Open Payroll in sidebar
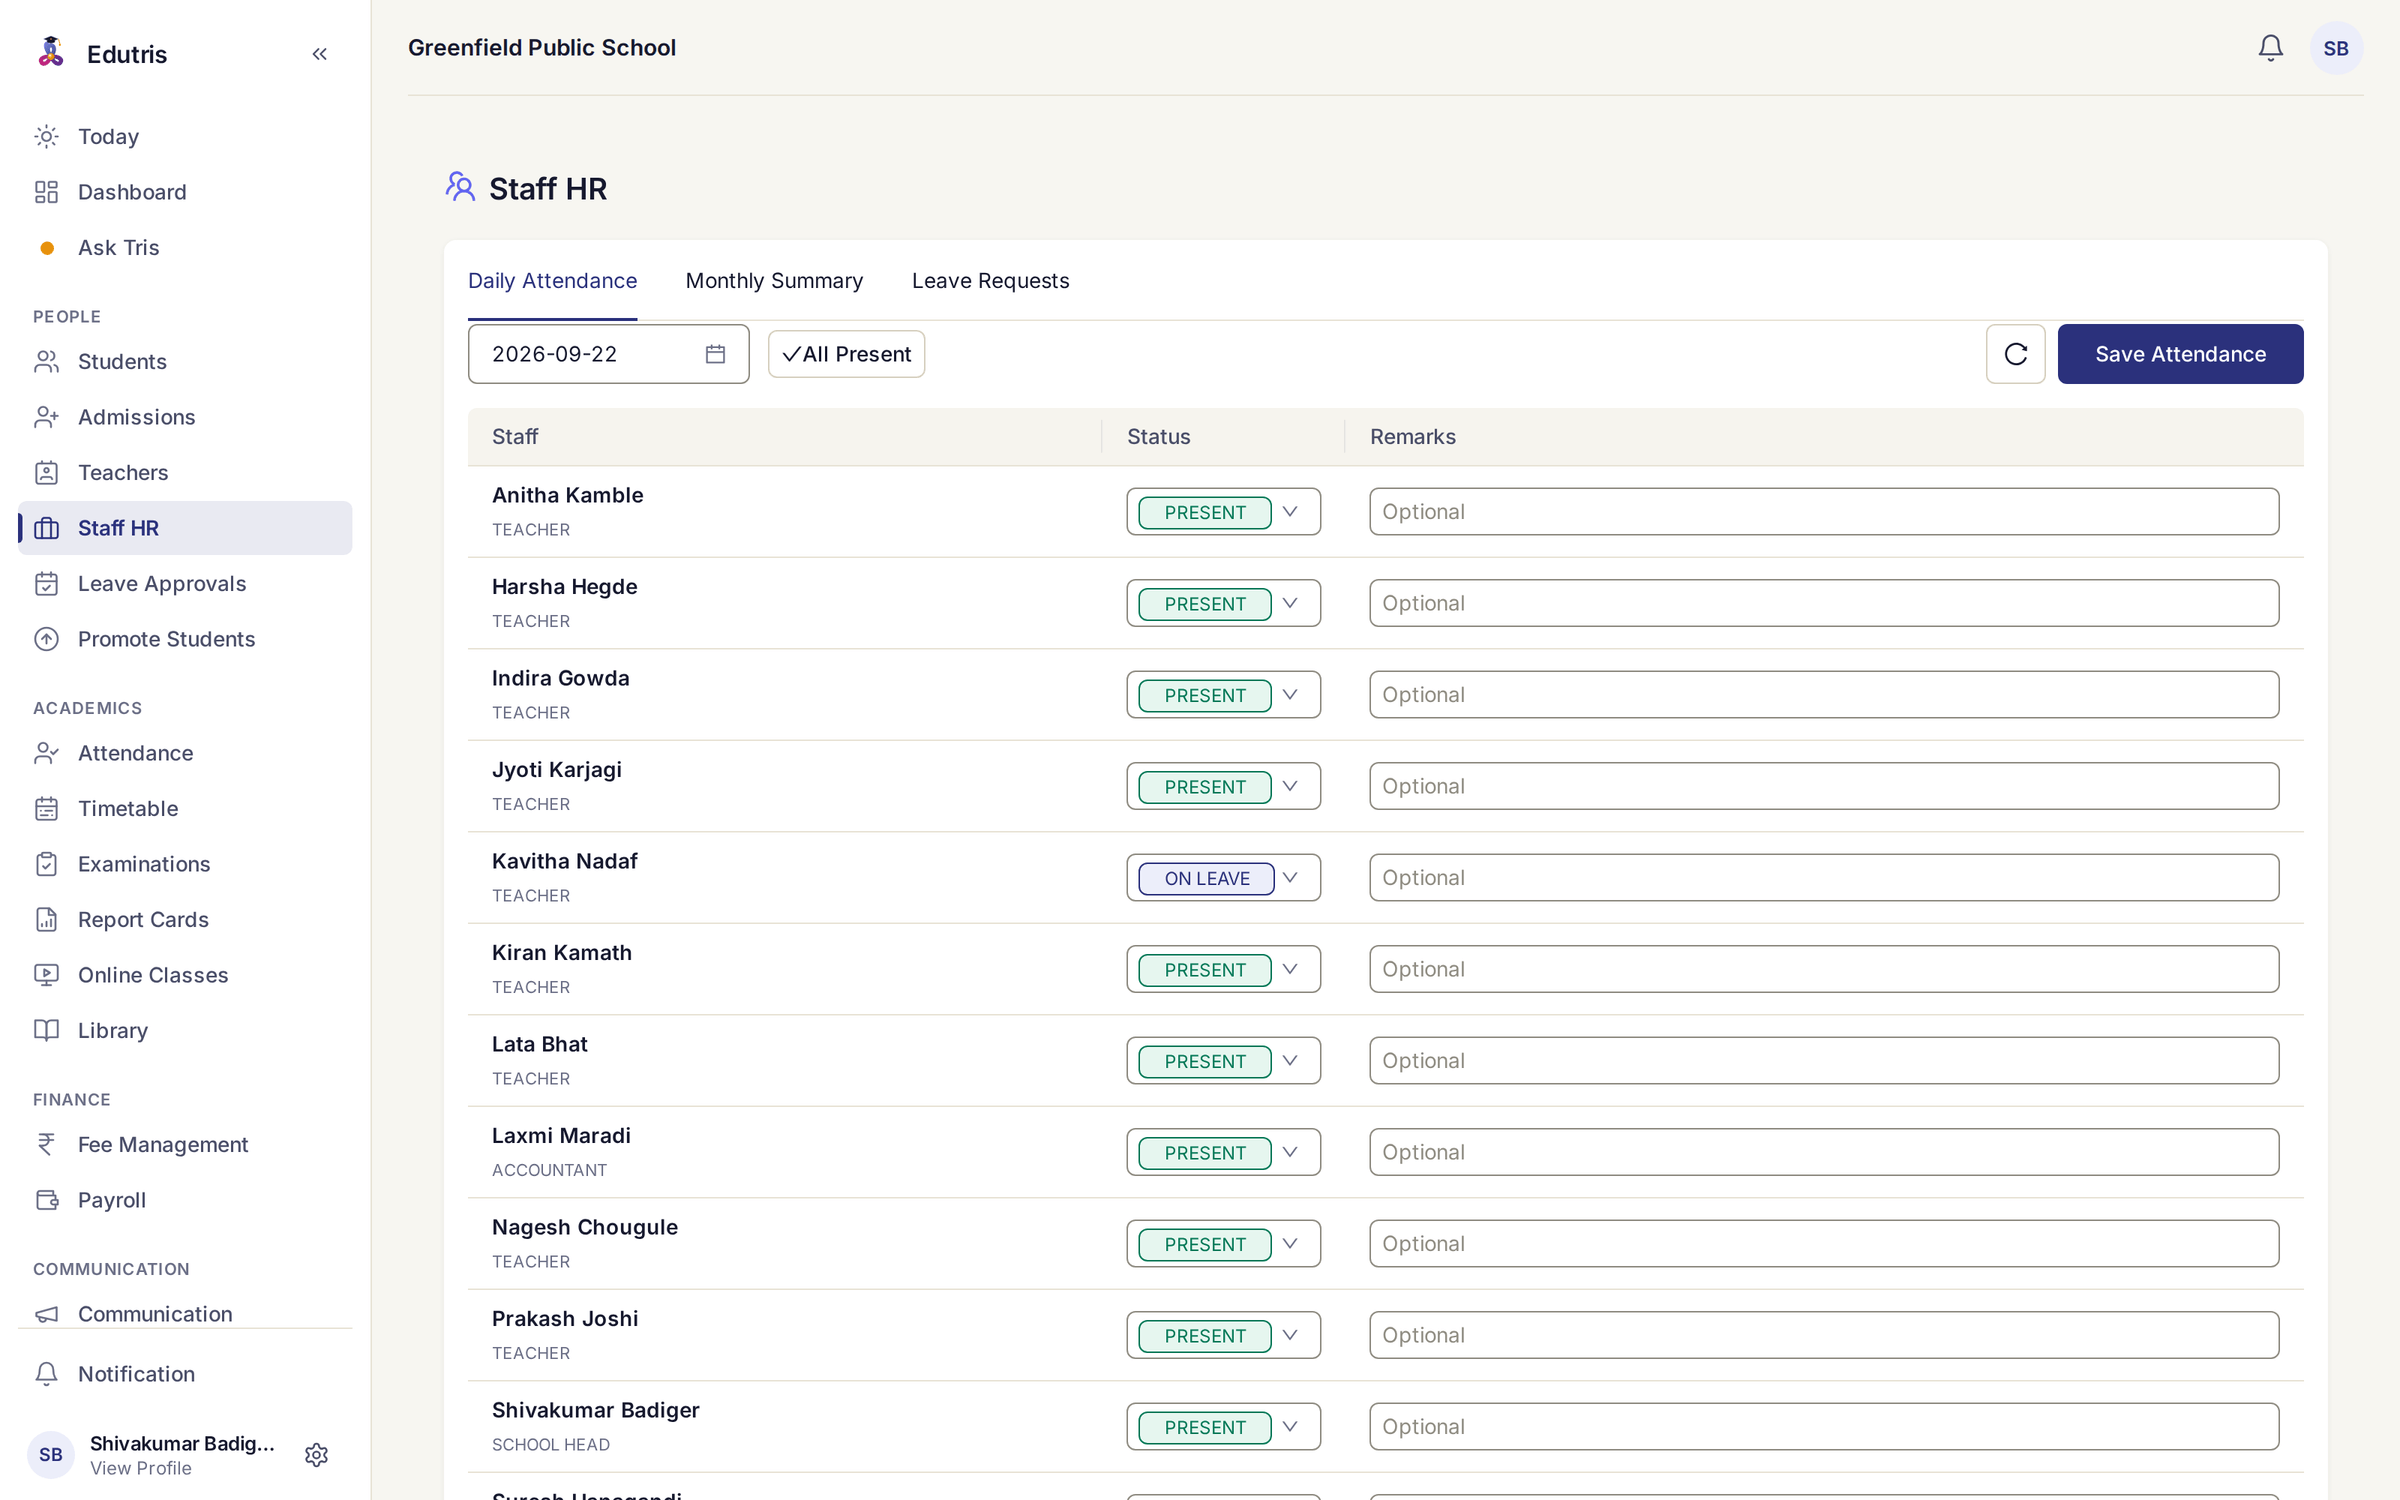 (185, 1200)
